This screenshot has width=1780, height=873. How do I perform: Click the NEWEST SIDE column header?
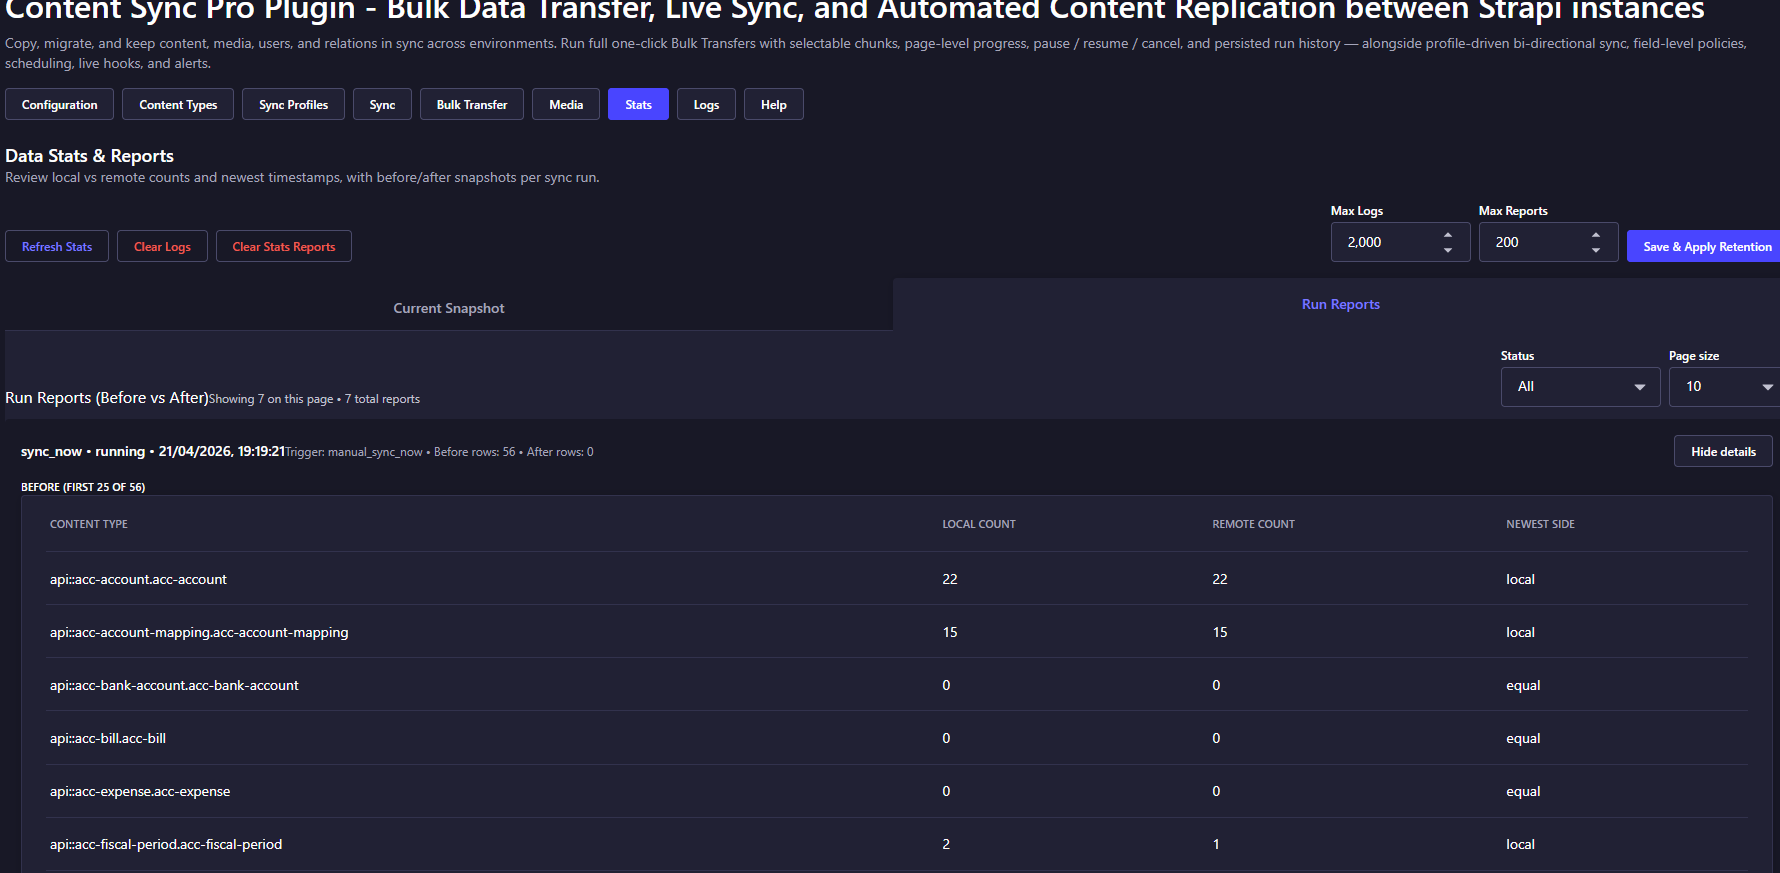coord(1540,524)
